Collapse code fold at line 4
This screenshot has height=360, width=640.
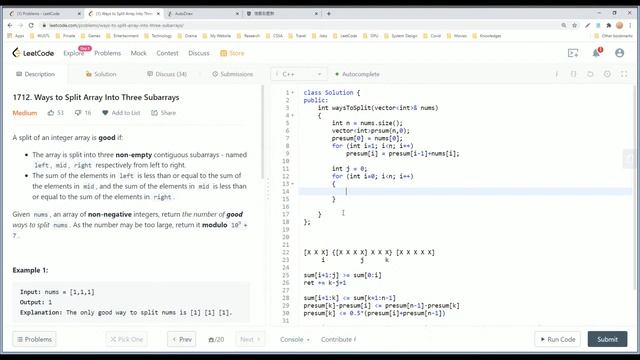293,116
